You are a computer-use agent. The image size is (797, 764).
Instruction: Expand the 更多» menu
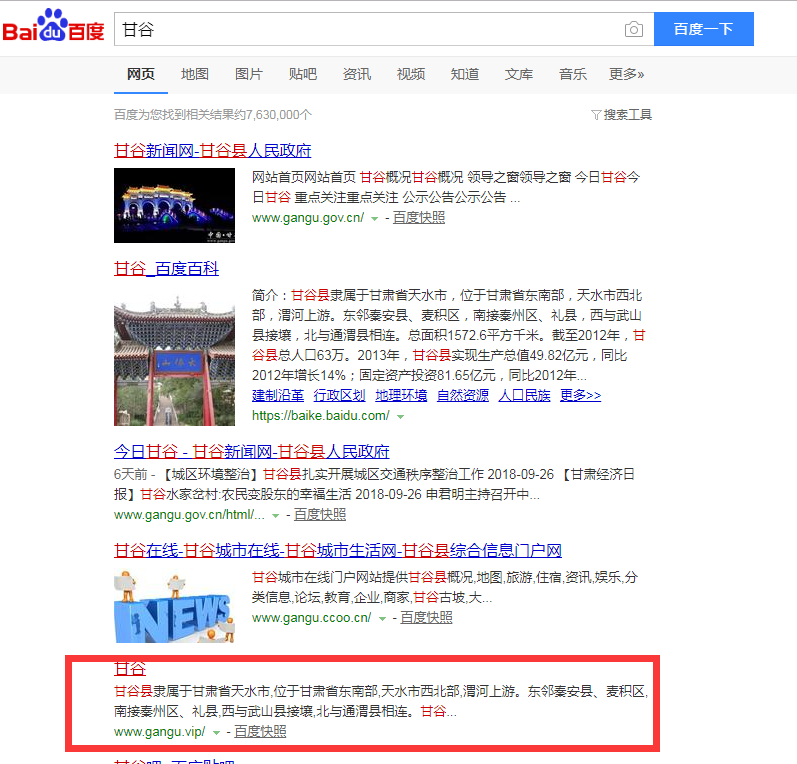(x=626, y=74)
